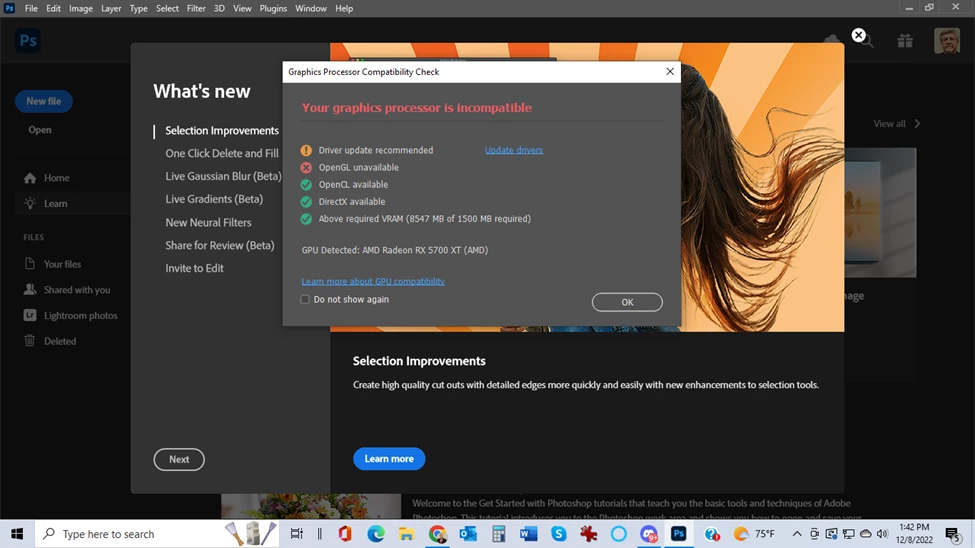This screenshot has width=975, height=548.
Task: Open the Deleted files section
Action: click(50, 341)
